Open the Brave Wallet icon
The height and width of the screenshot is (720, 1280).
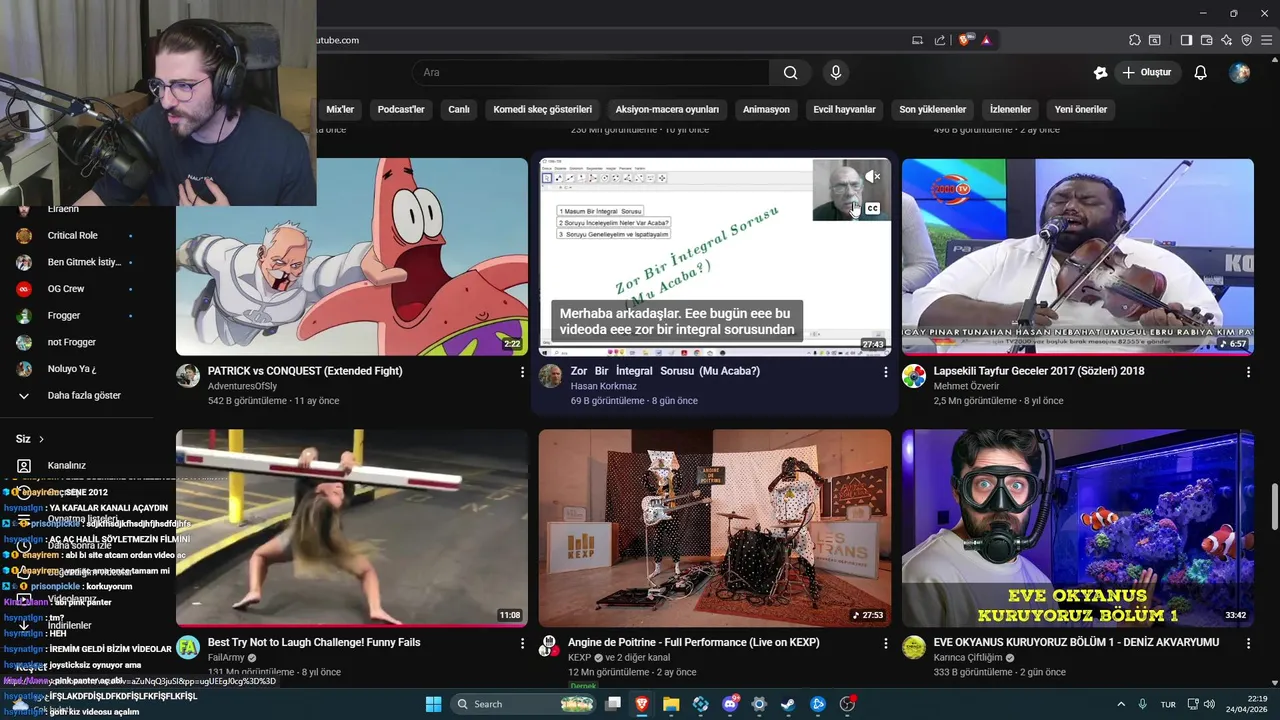pos(1206,40)
